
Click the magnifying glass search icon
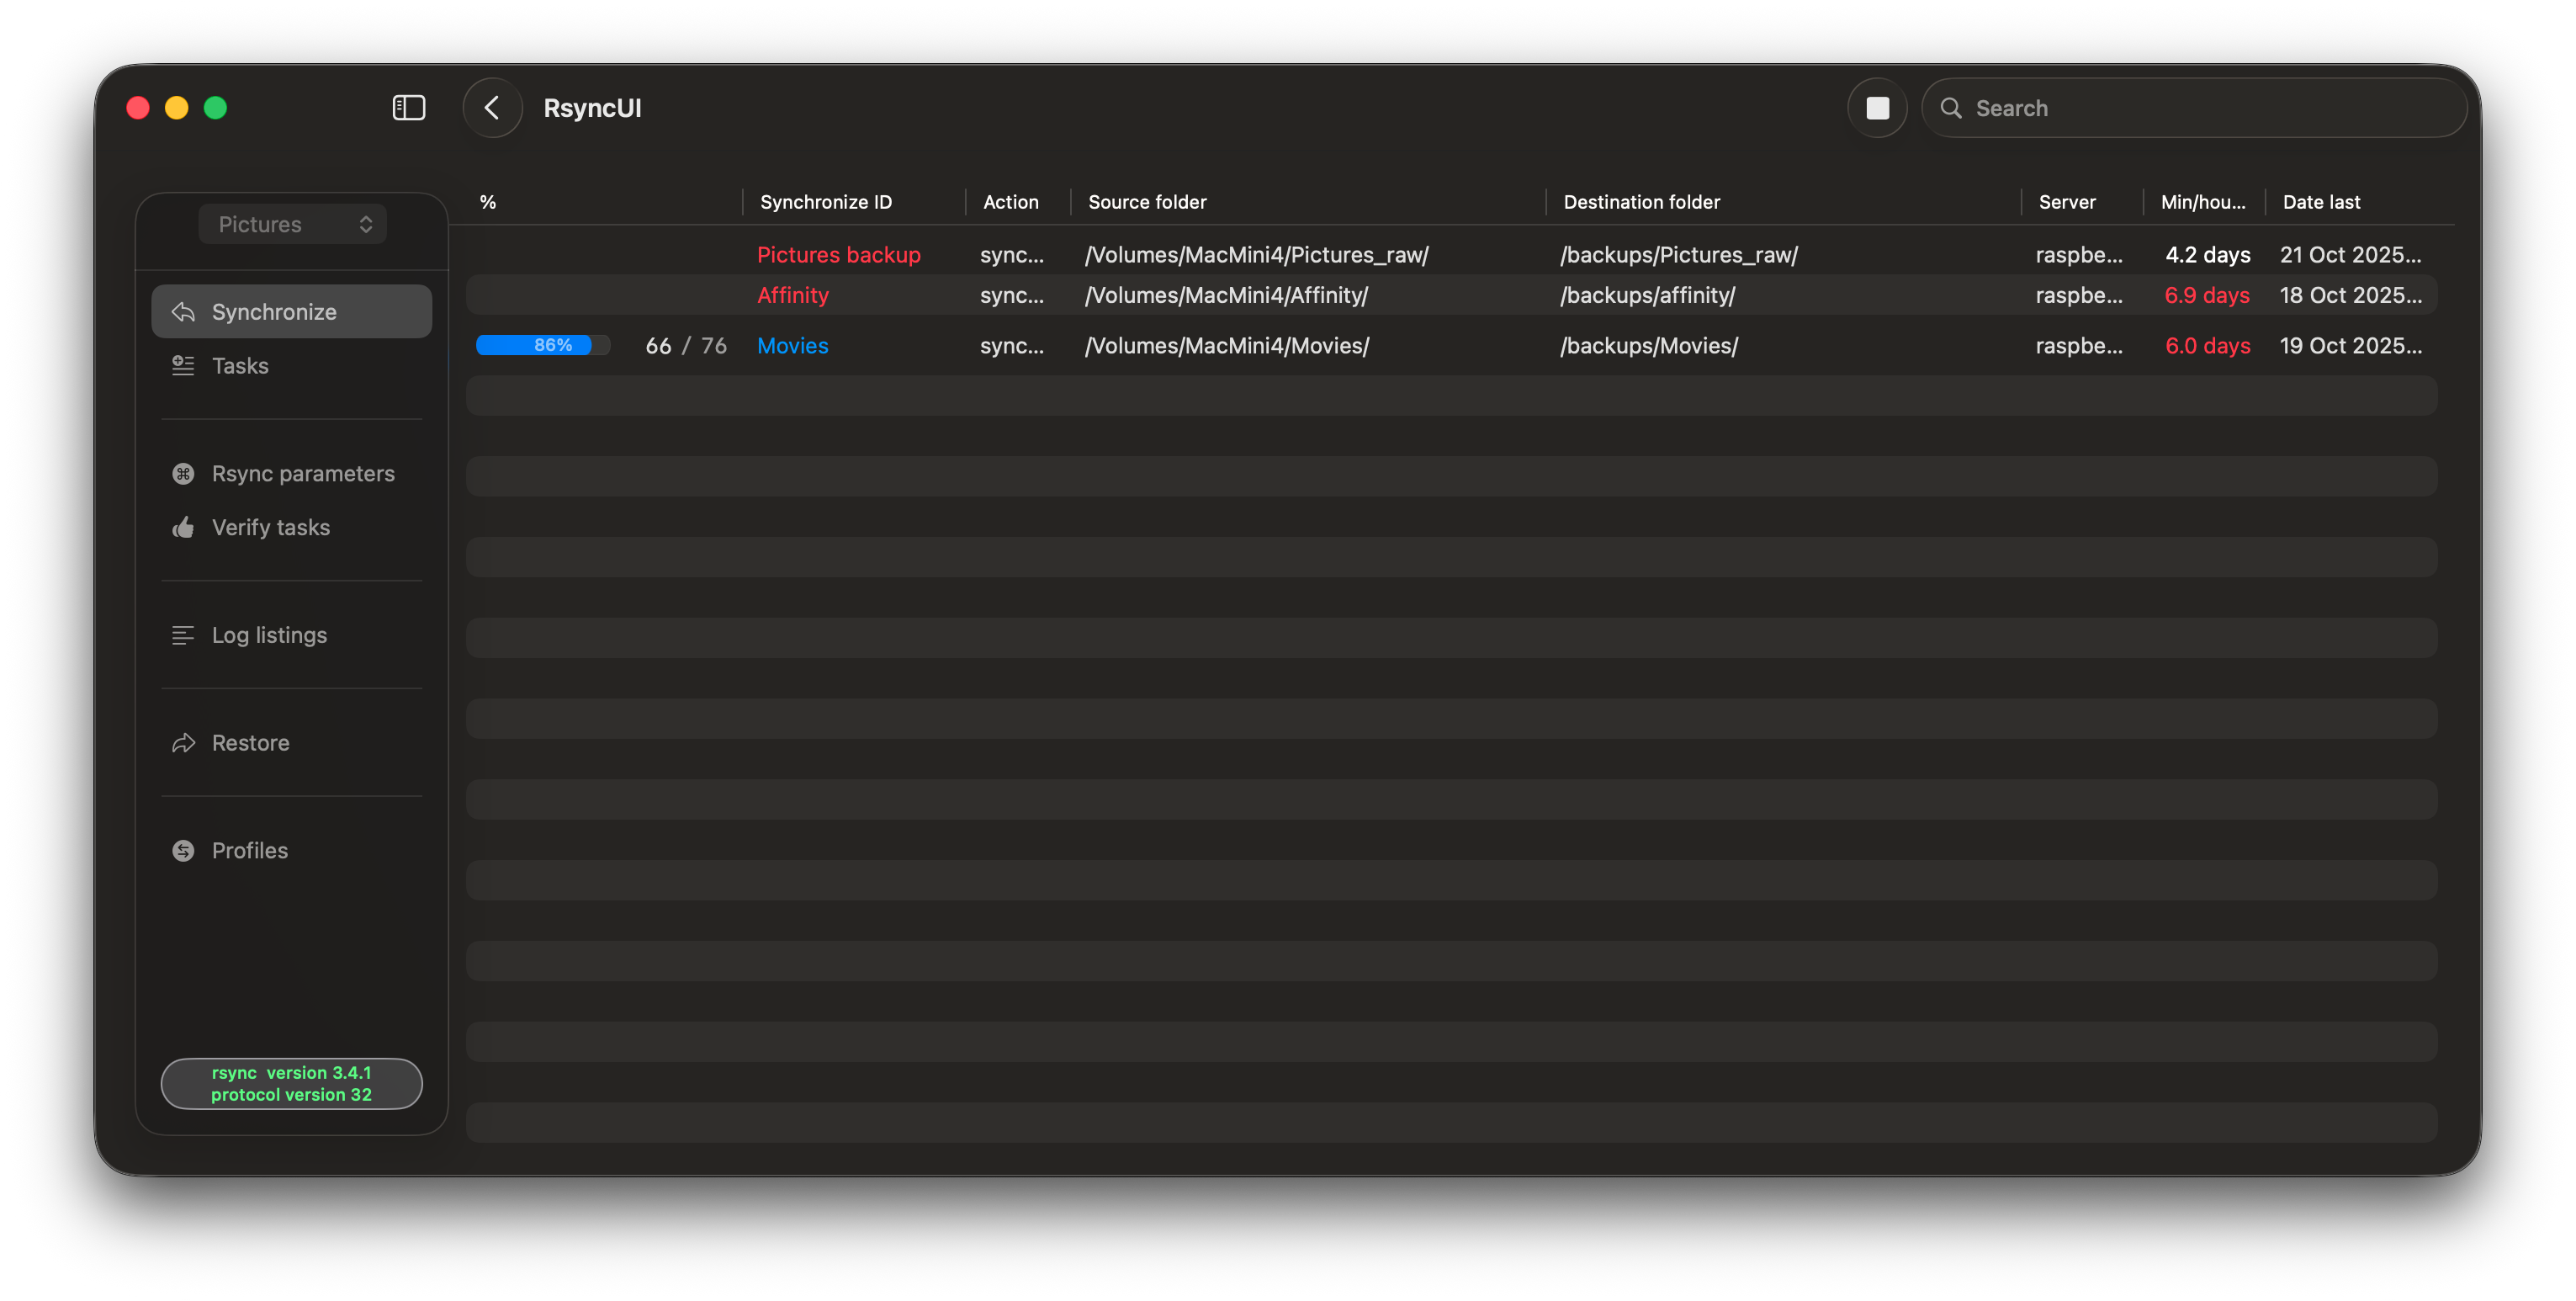click(1950, 108)
